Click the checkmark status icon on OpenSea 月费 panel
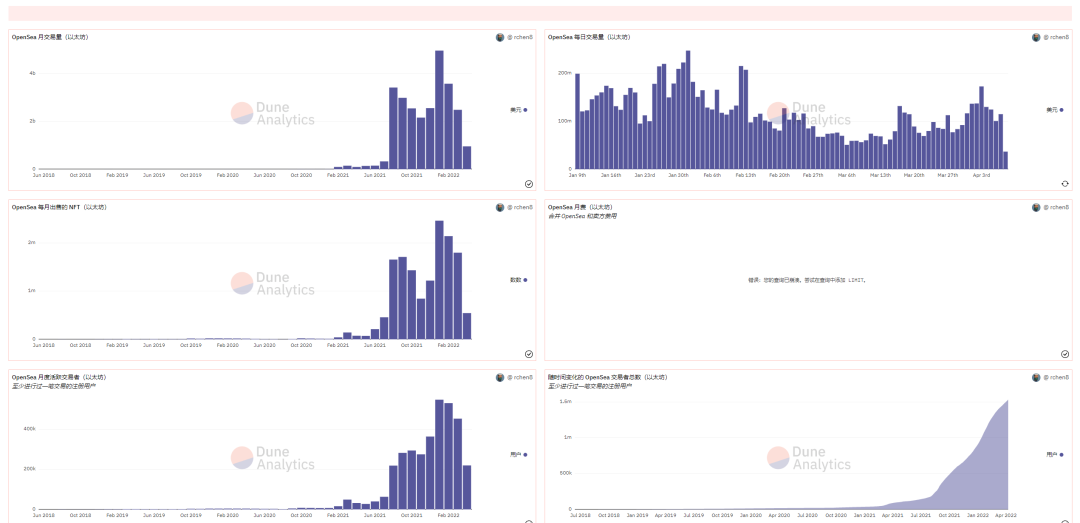The height and width of the screenshot is (523, 1080). pyautogui.click(x=1065, y=354)
